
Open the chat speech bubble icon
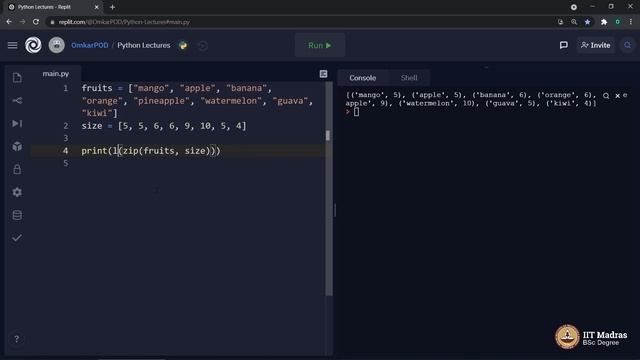click(x=564, y=45)
